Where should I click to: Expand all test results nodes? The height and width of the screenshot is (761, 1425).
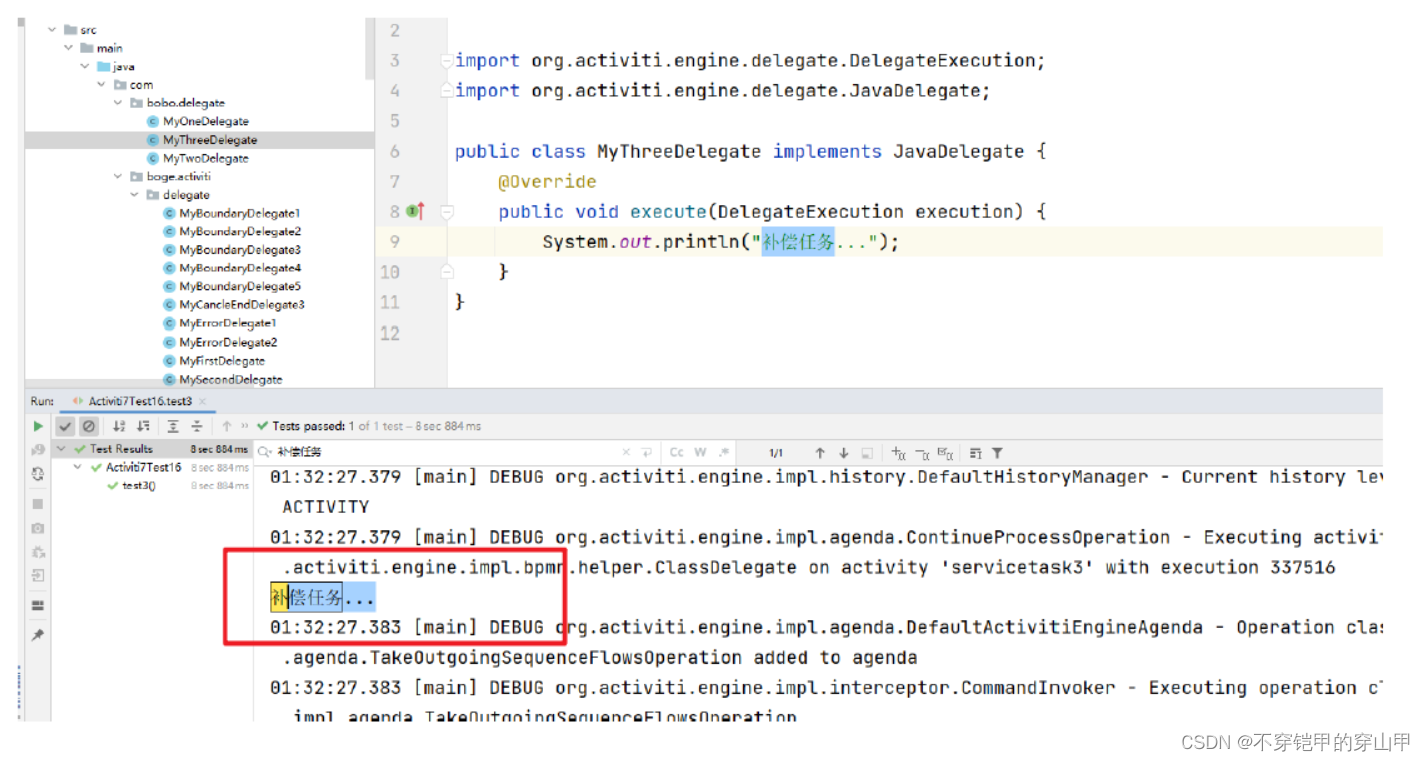click(173, 426)
